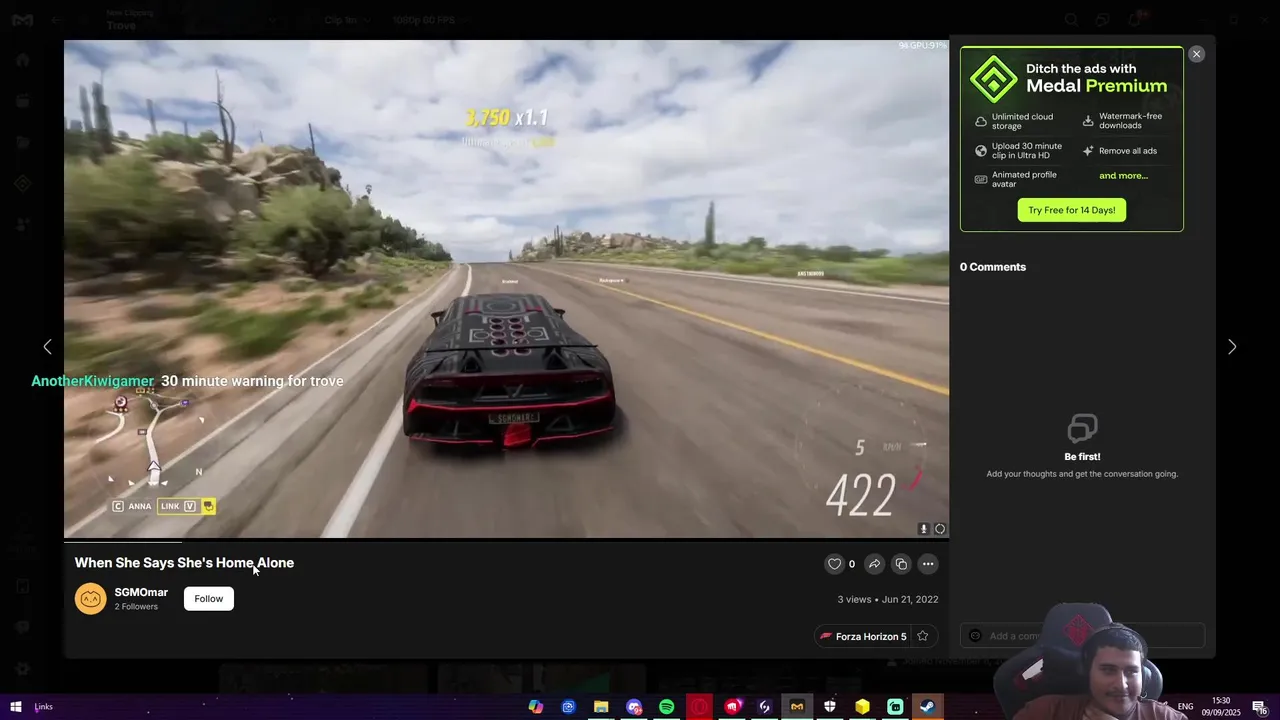
Task: Click the back arrow in the top bar
Action: 57,20
